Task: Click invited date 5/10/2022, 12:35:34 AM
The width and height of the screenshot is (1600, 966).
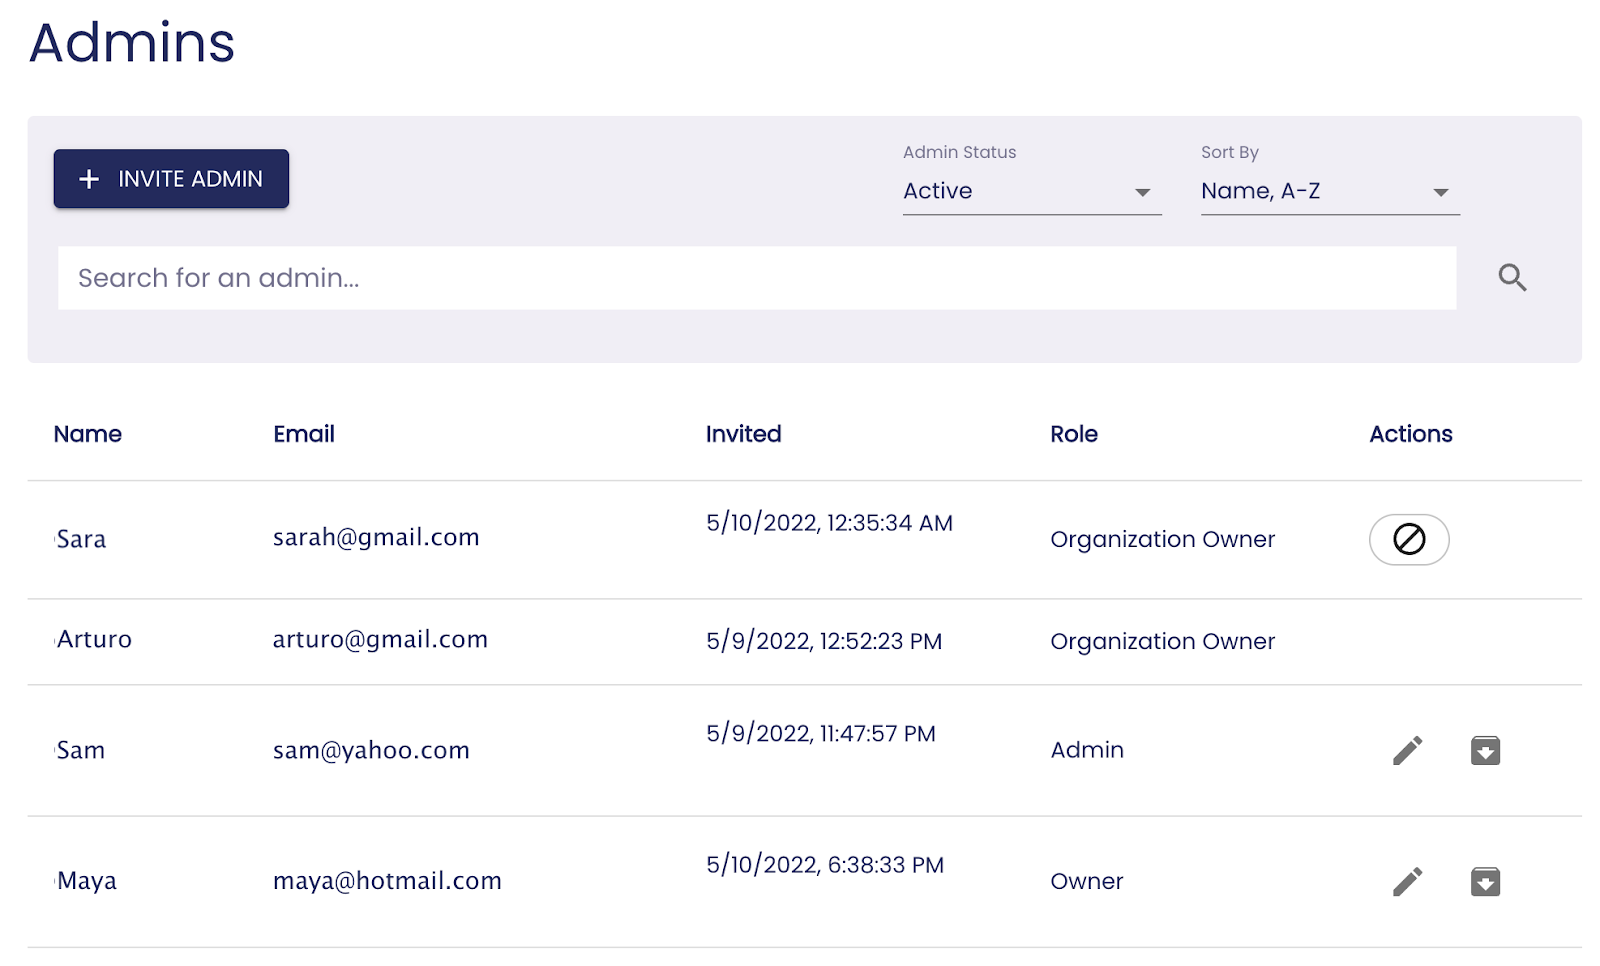Action: coord(829,523)
